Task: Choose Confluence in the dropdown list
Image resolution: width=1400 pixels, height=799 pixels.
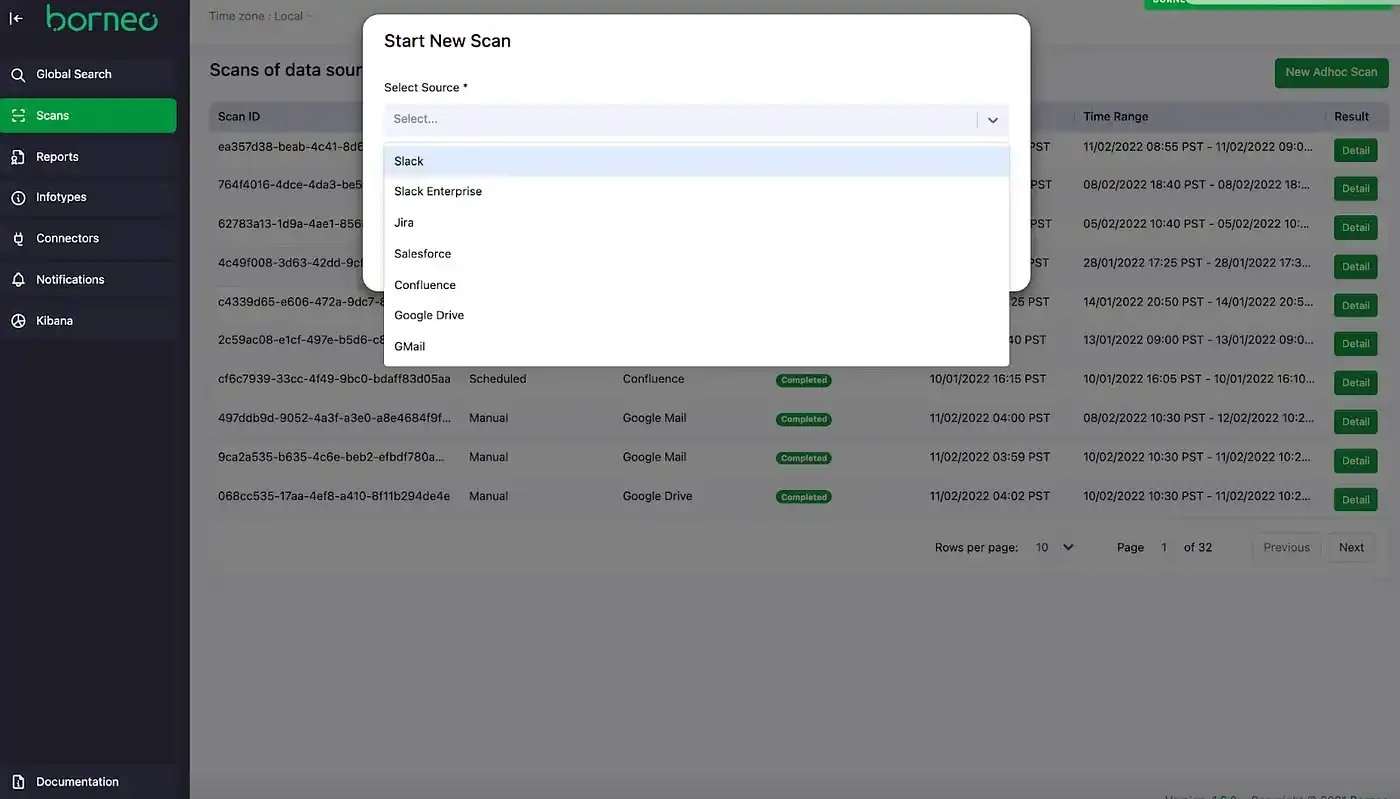Action: pos(696,285)
